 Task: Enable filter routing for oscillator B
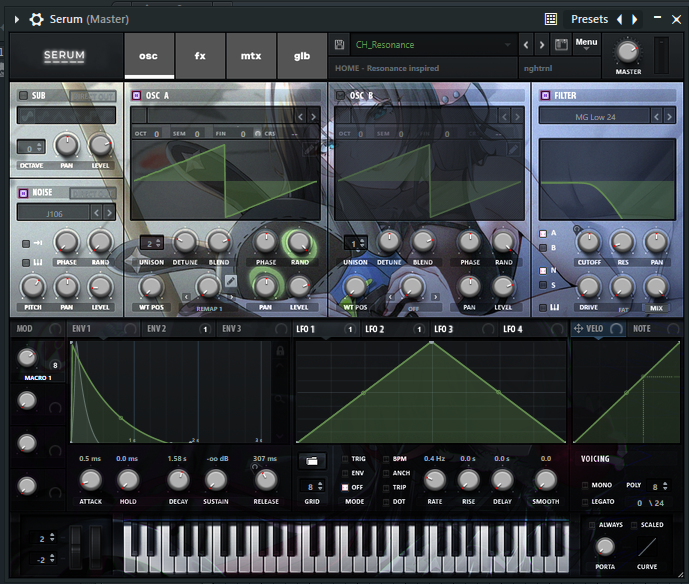click(543, 248)
